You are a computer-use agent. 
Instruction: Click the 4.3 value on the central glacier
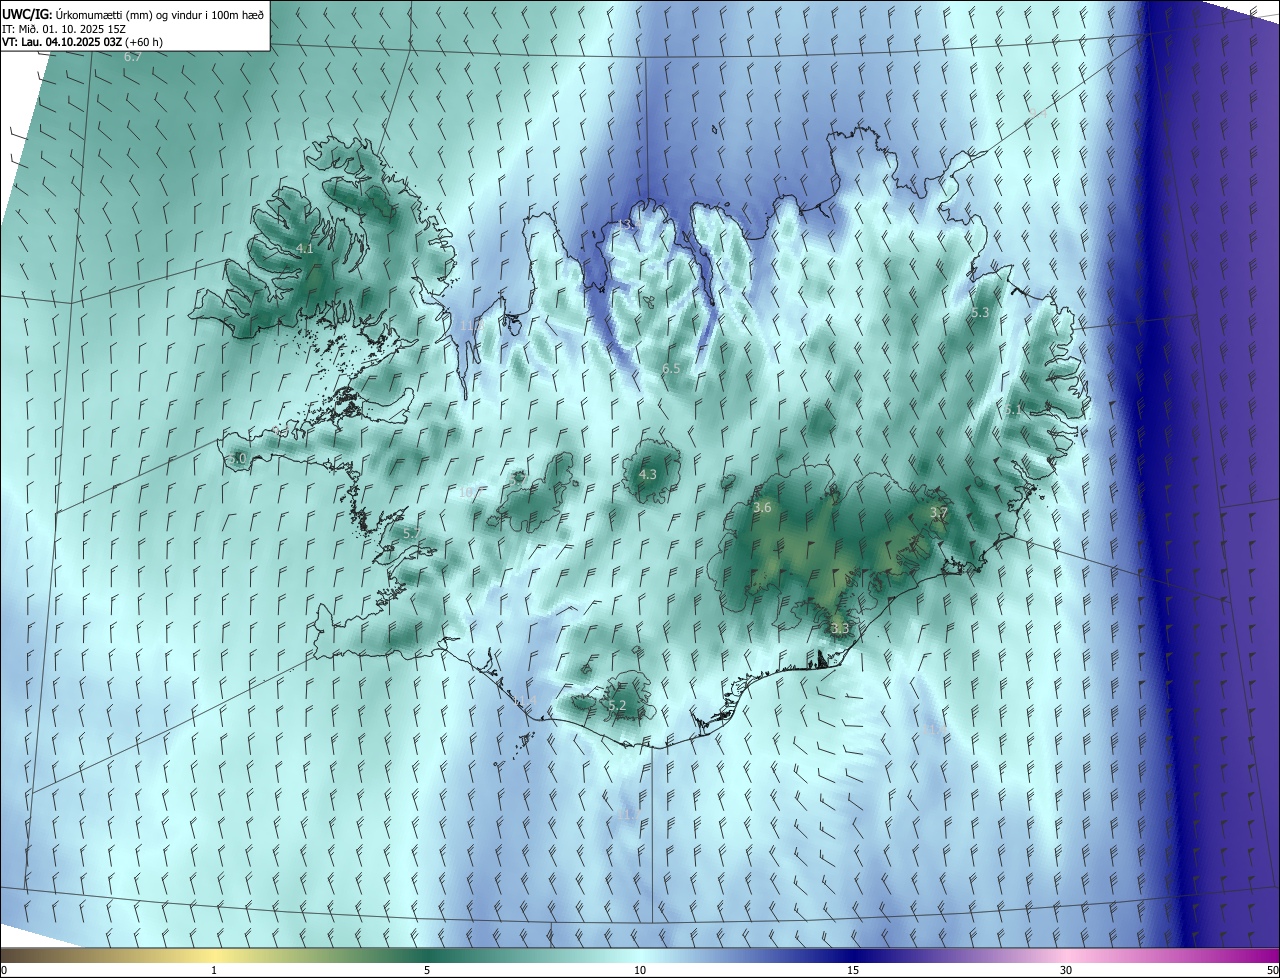[x=648, y=474]
